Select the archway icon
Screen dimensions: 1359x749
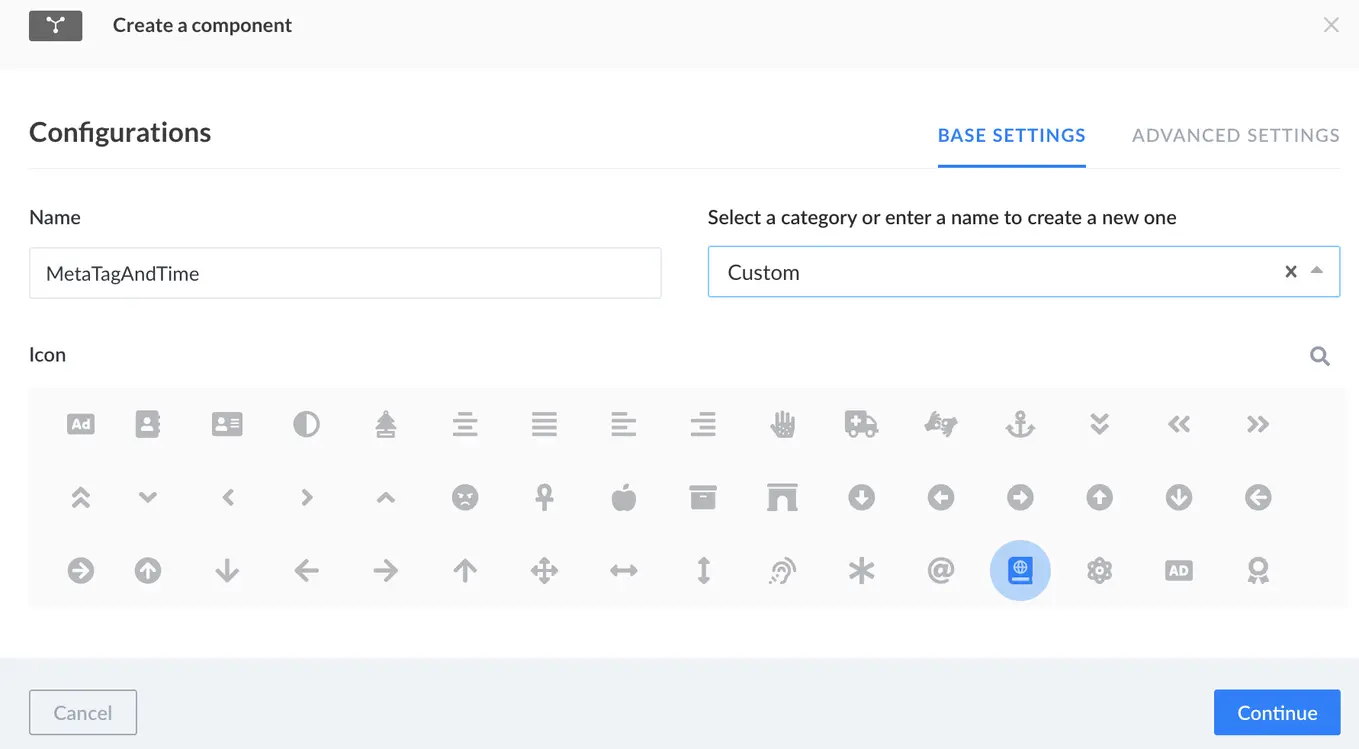coord(782,497)
